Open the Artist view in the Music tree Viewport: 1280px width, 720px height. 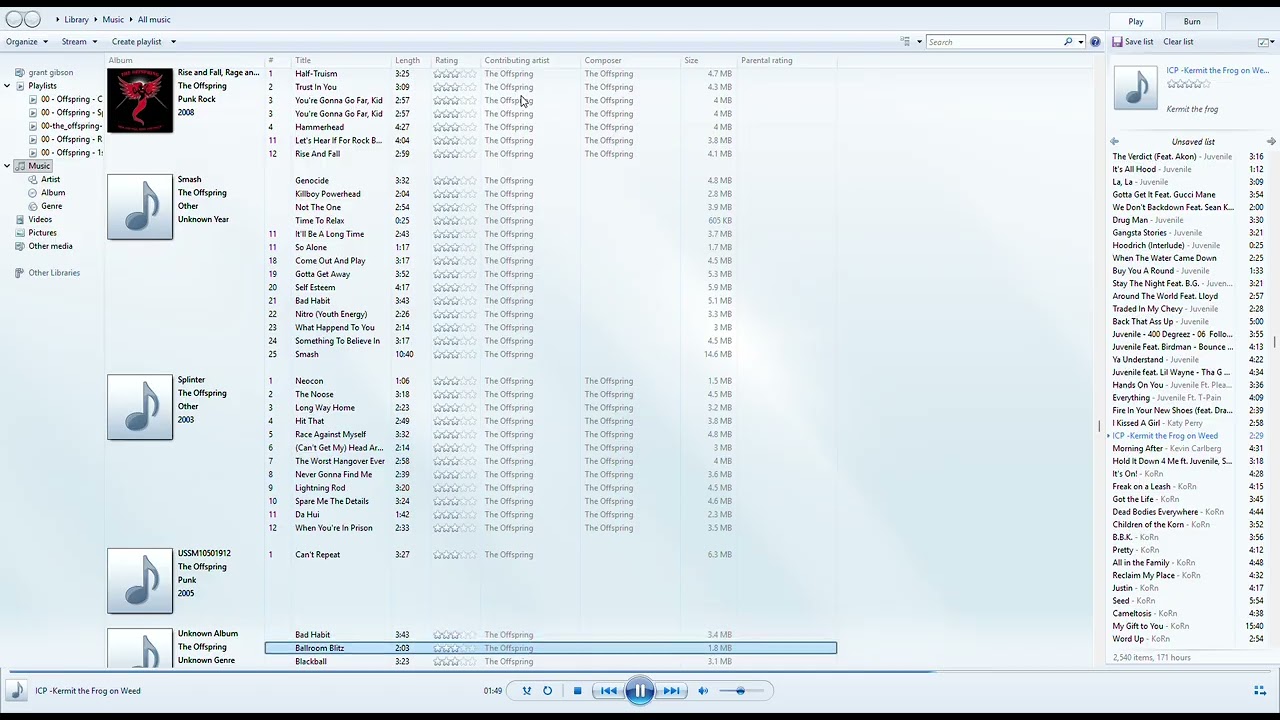click(x=51, y=179)
